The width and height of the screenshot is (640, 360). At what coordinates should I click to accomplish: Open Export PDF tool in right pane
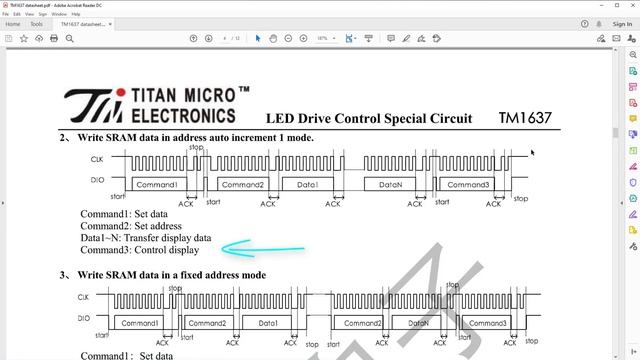click(x=633, y=71)
